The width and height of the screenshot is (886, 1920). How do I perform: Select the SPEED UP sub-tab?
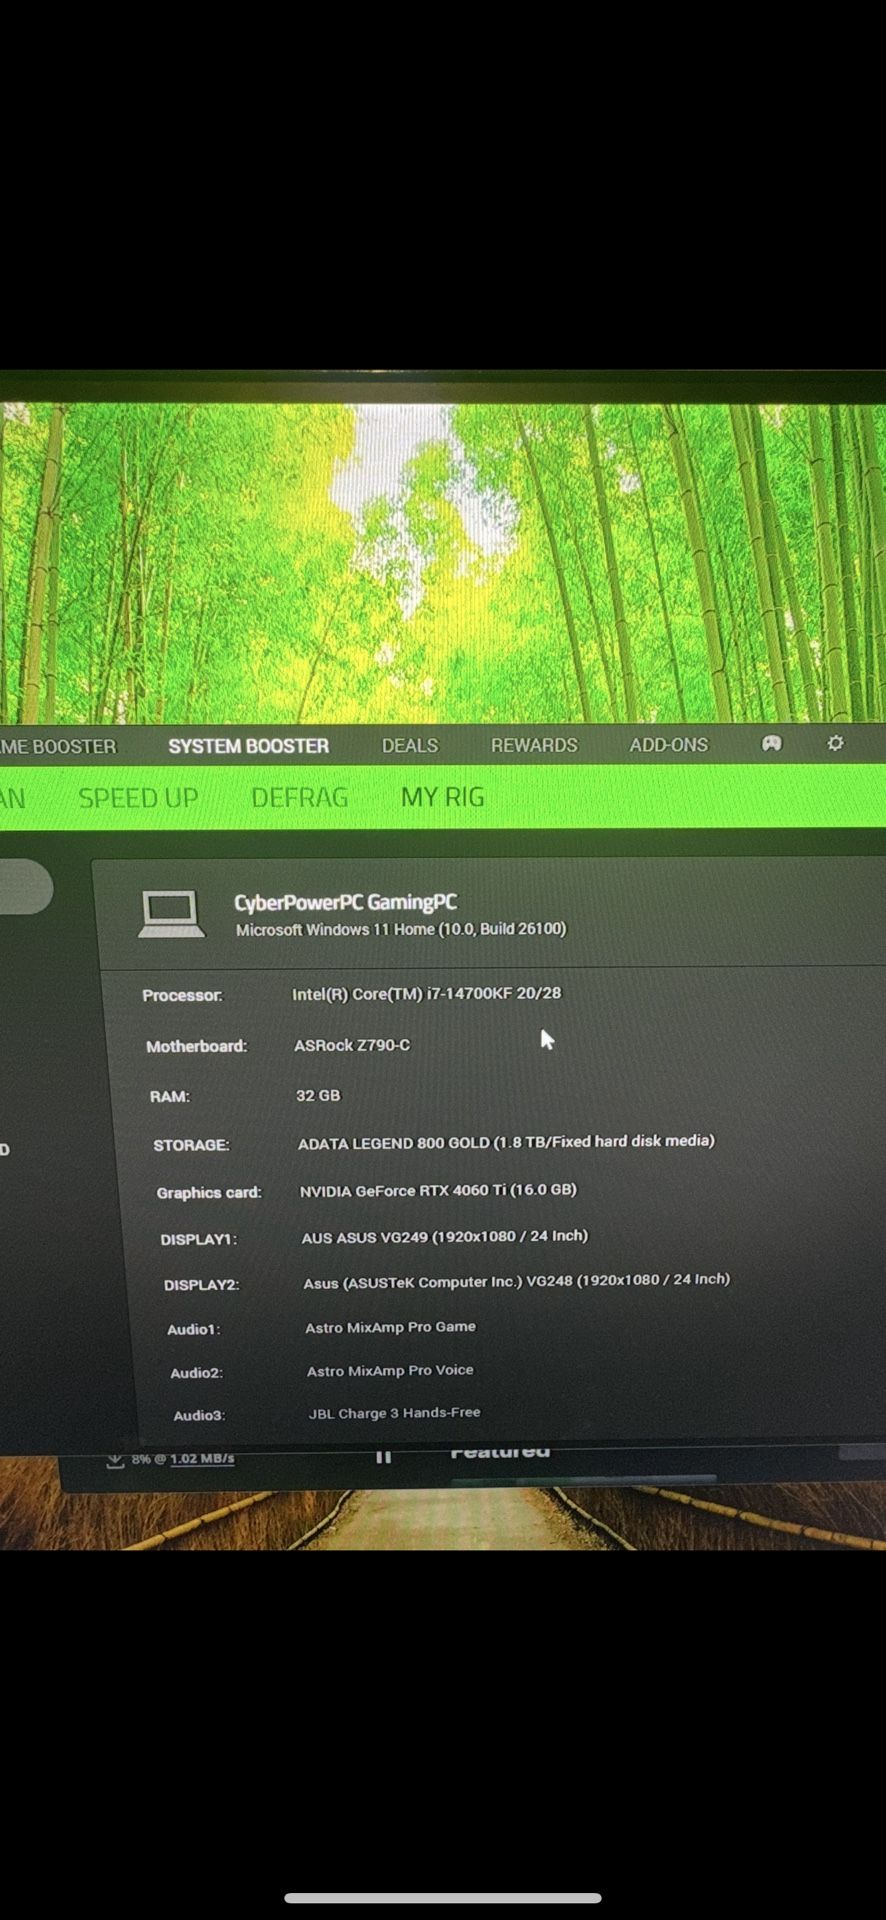[x=138, y=798]
